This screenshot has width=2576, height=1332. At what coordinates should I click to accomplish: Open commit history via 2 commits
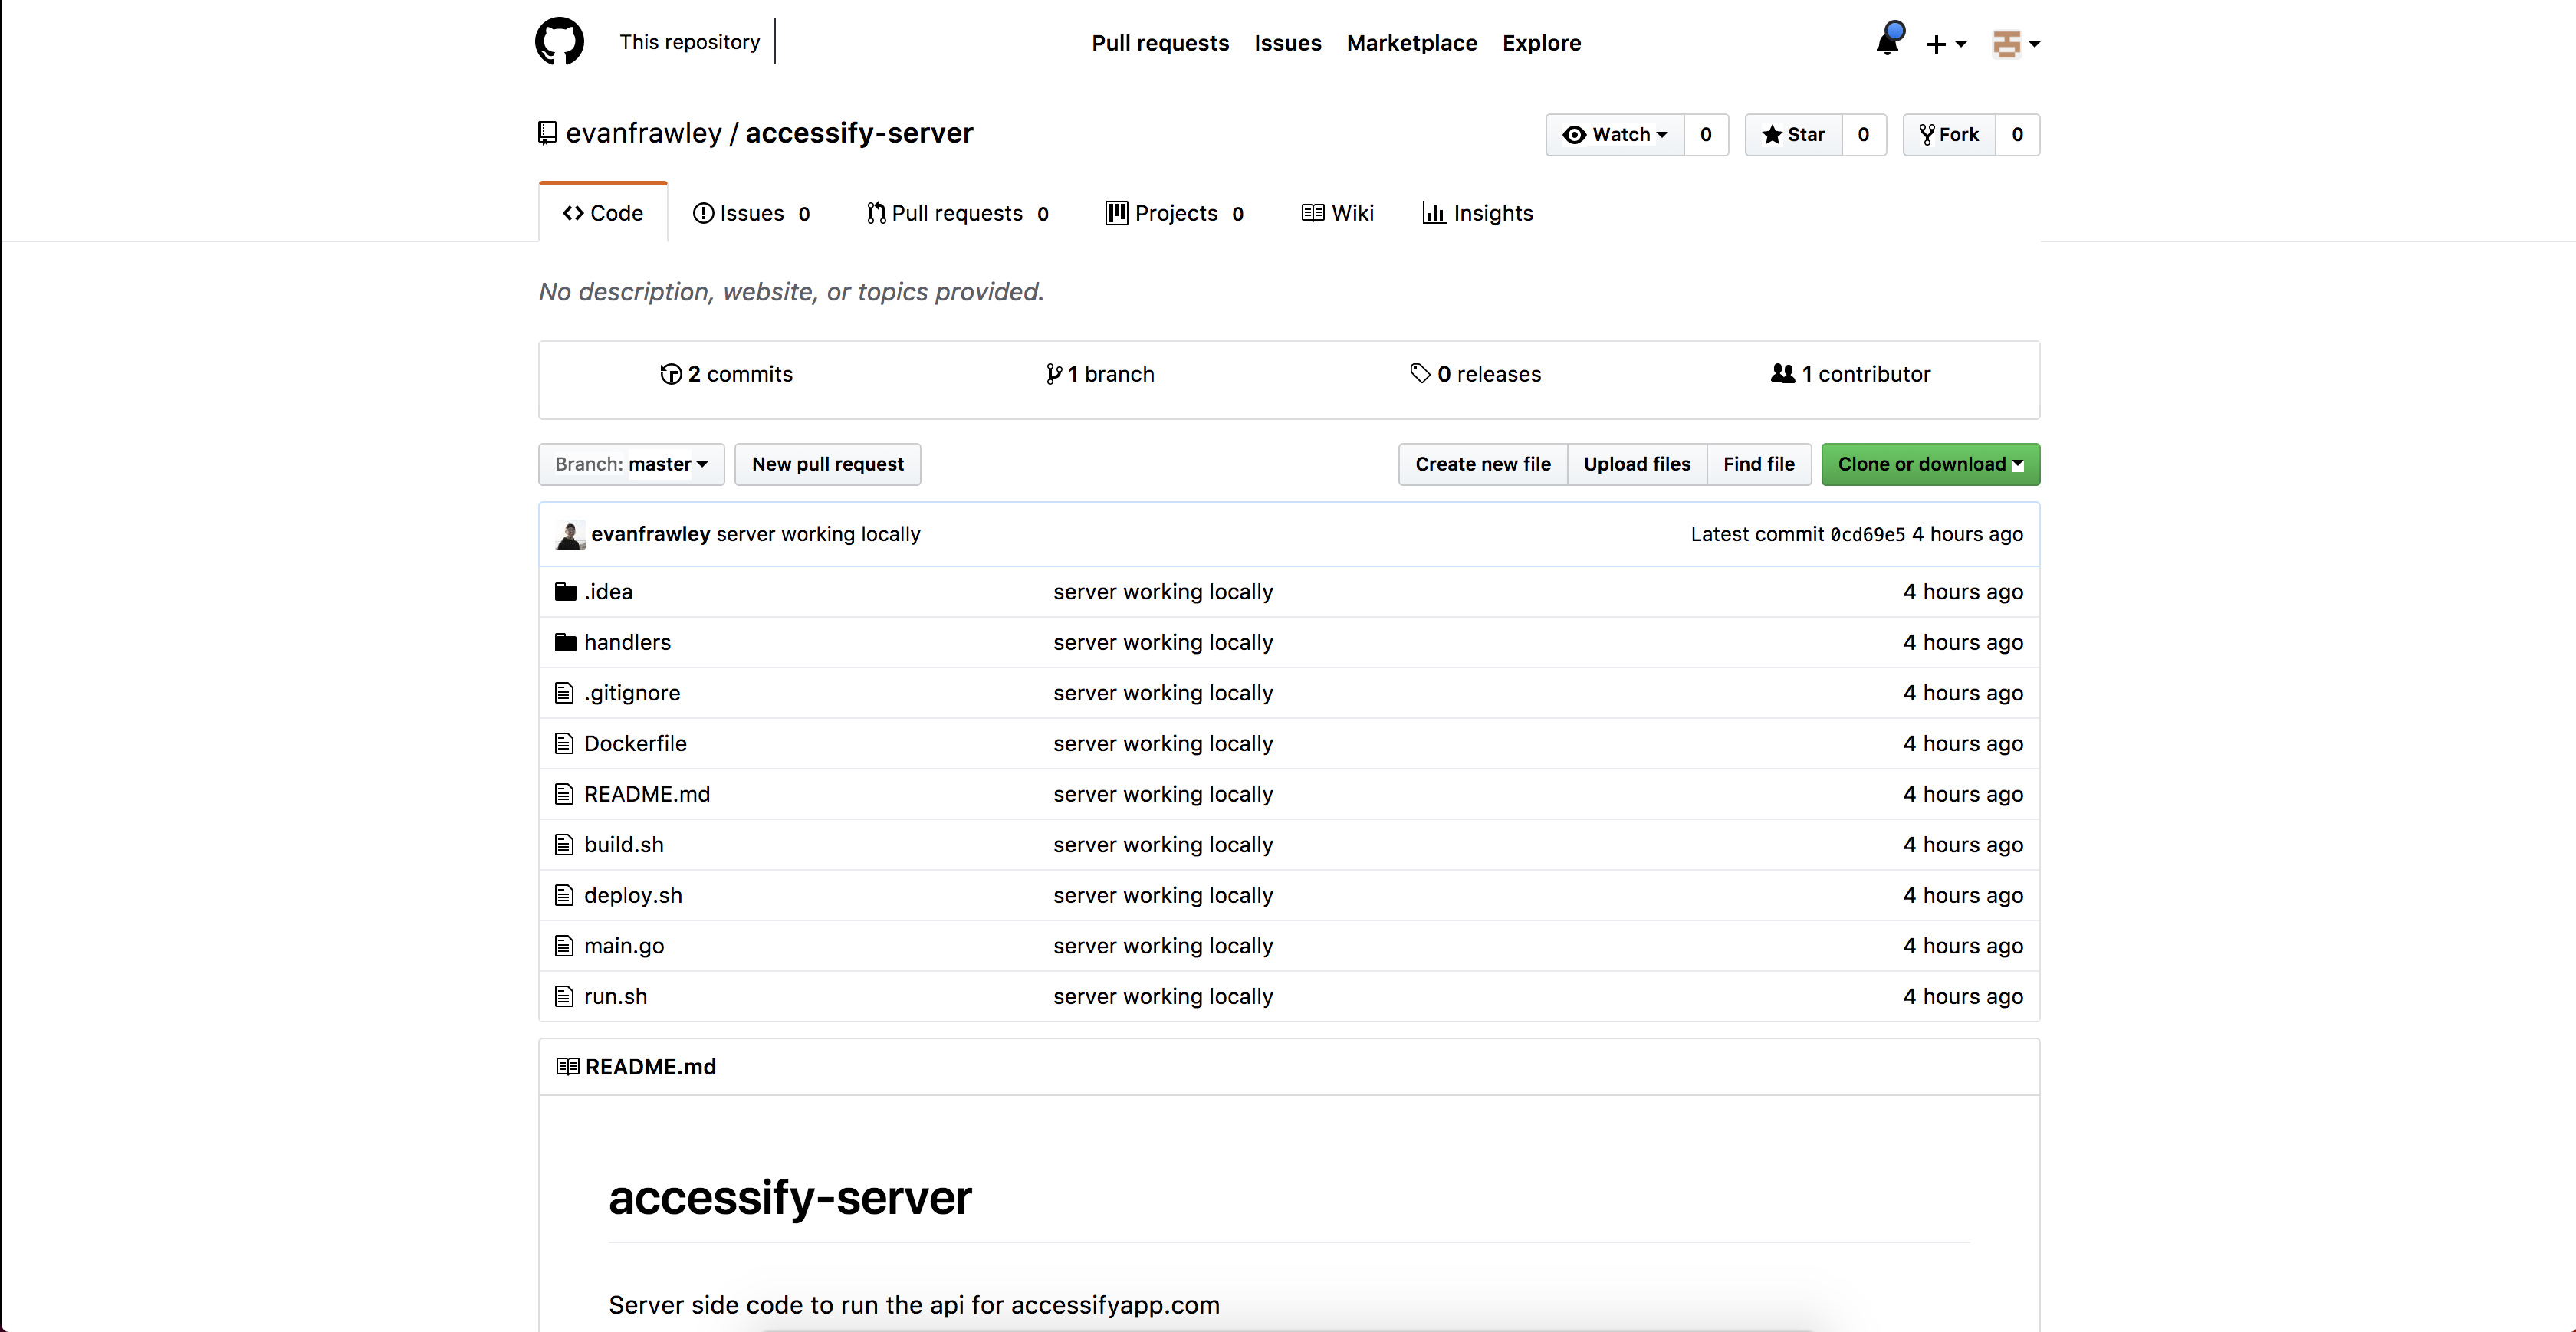point(726,374)
